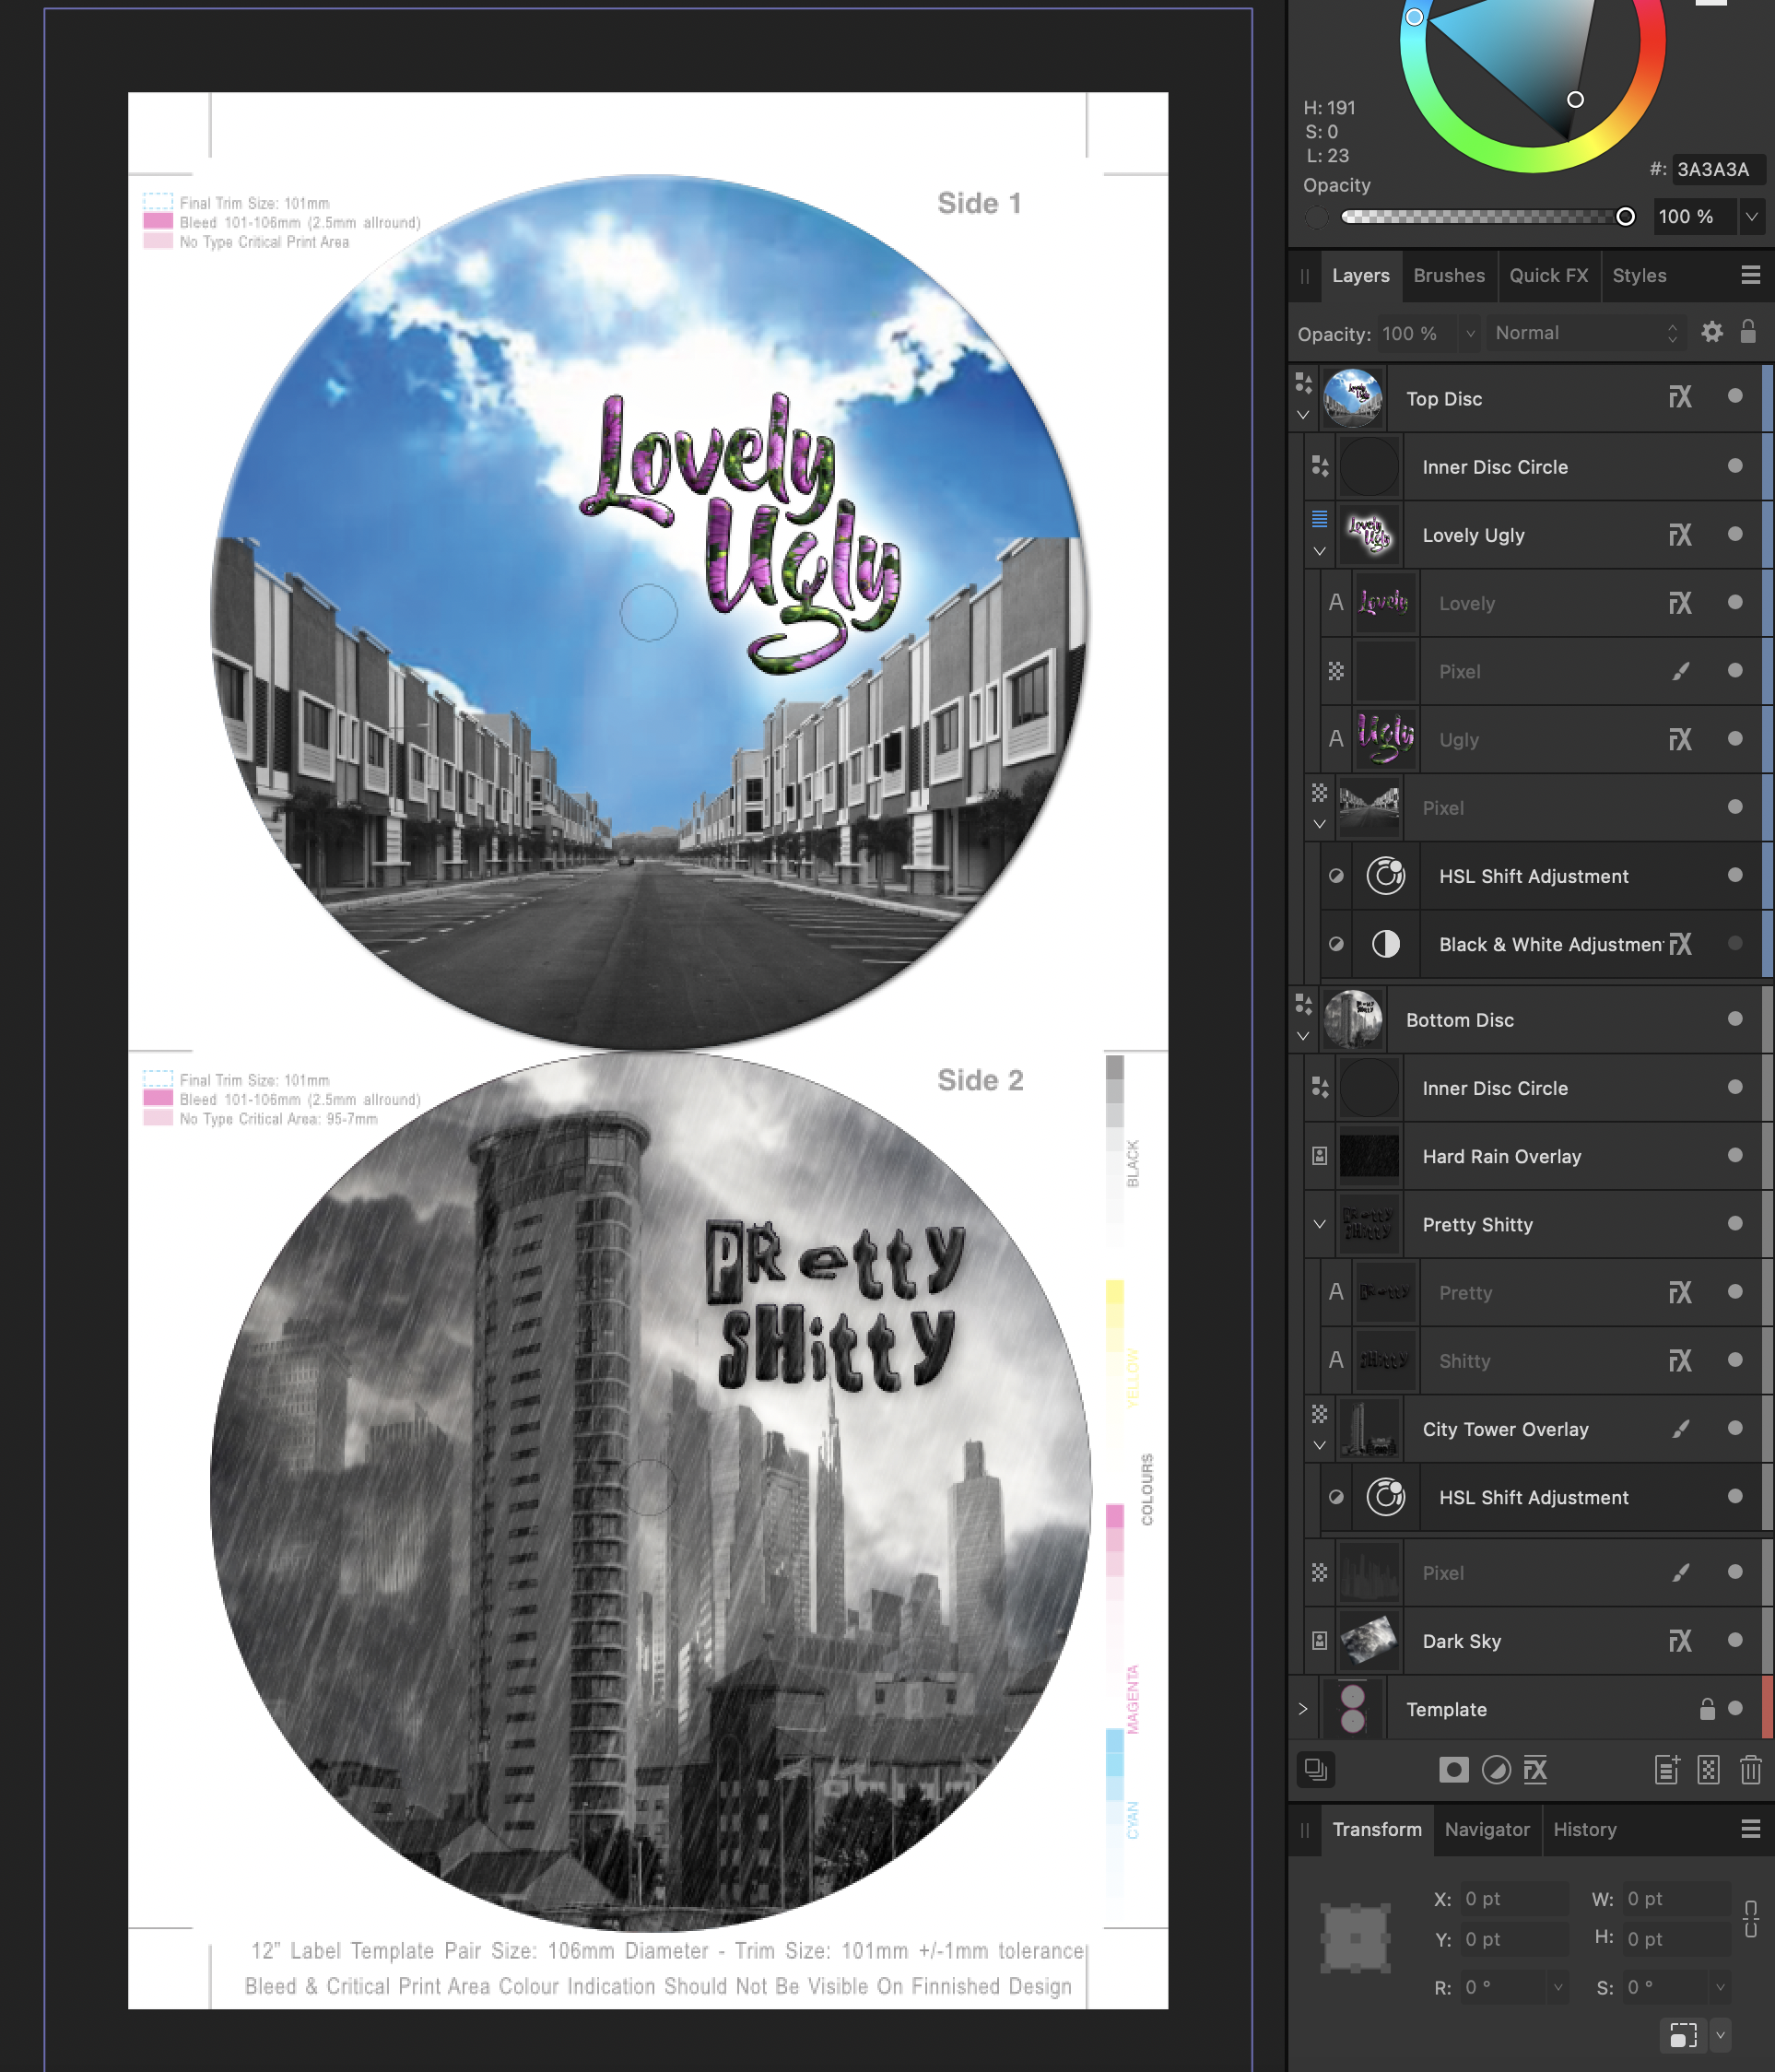Click the W width field in Transform
Viewport: 1775px width, 2072px height.
(1677, 1898)
